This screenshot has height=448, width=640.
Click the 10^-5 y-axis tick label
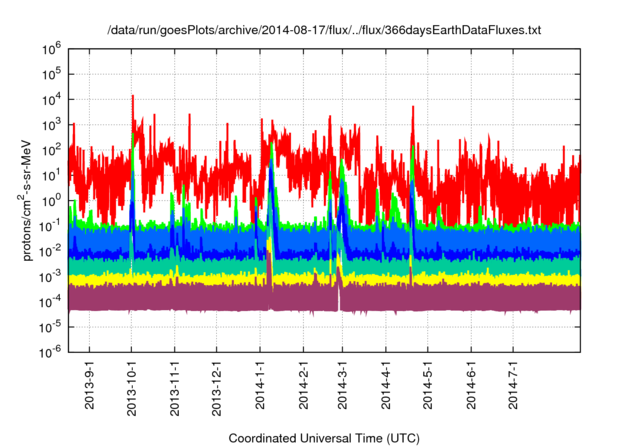coord(50,327)
